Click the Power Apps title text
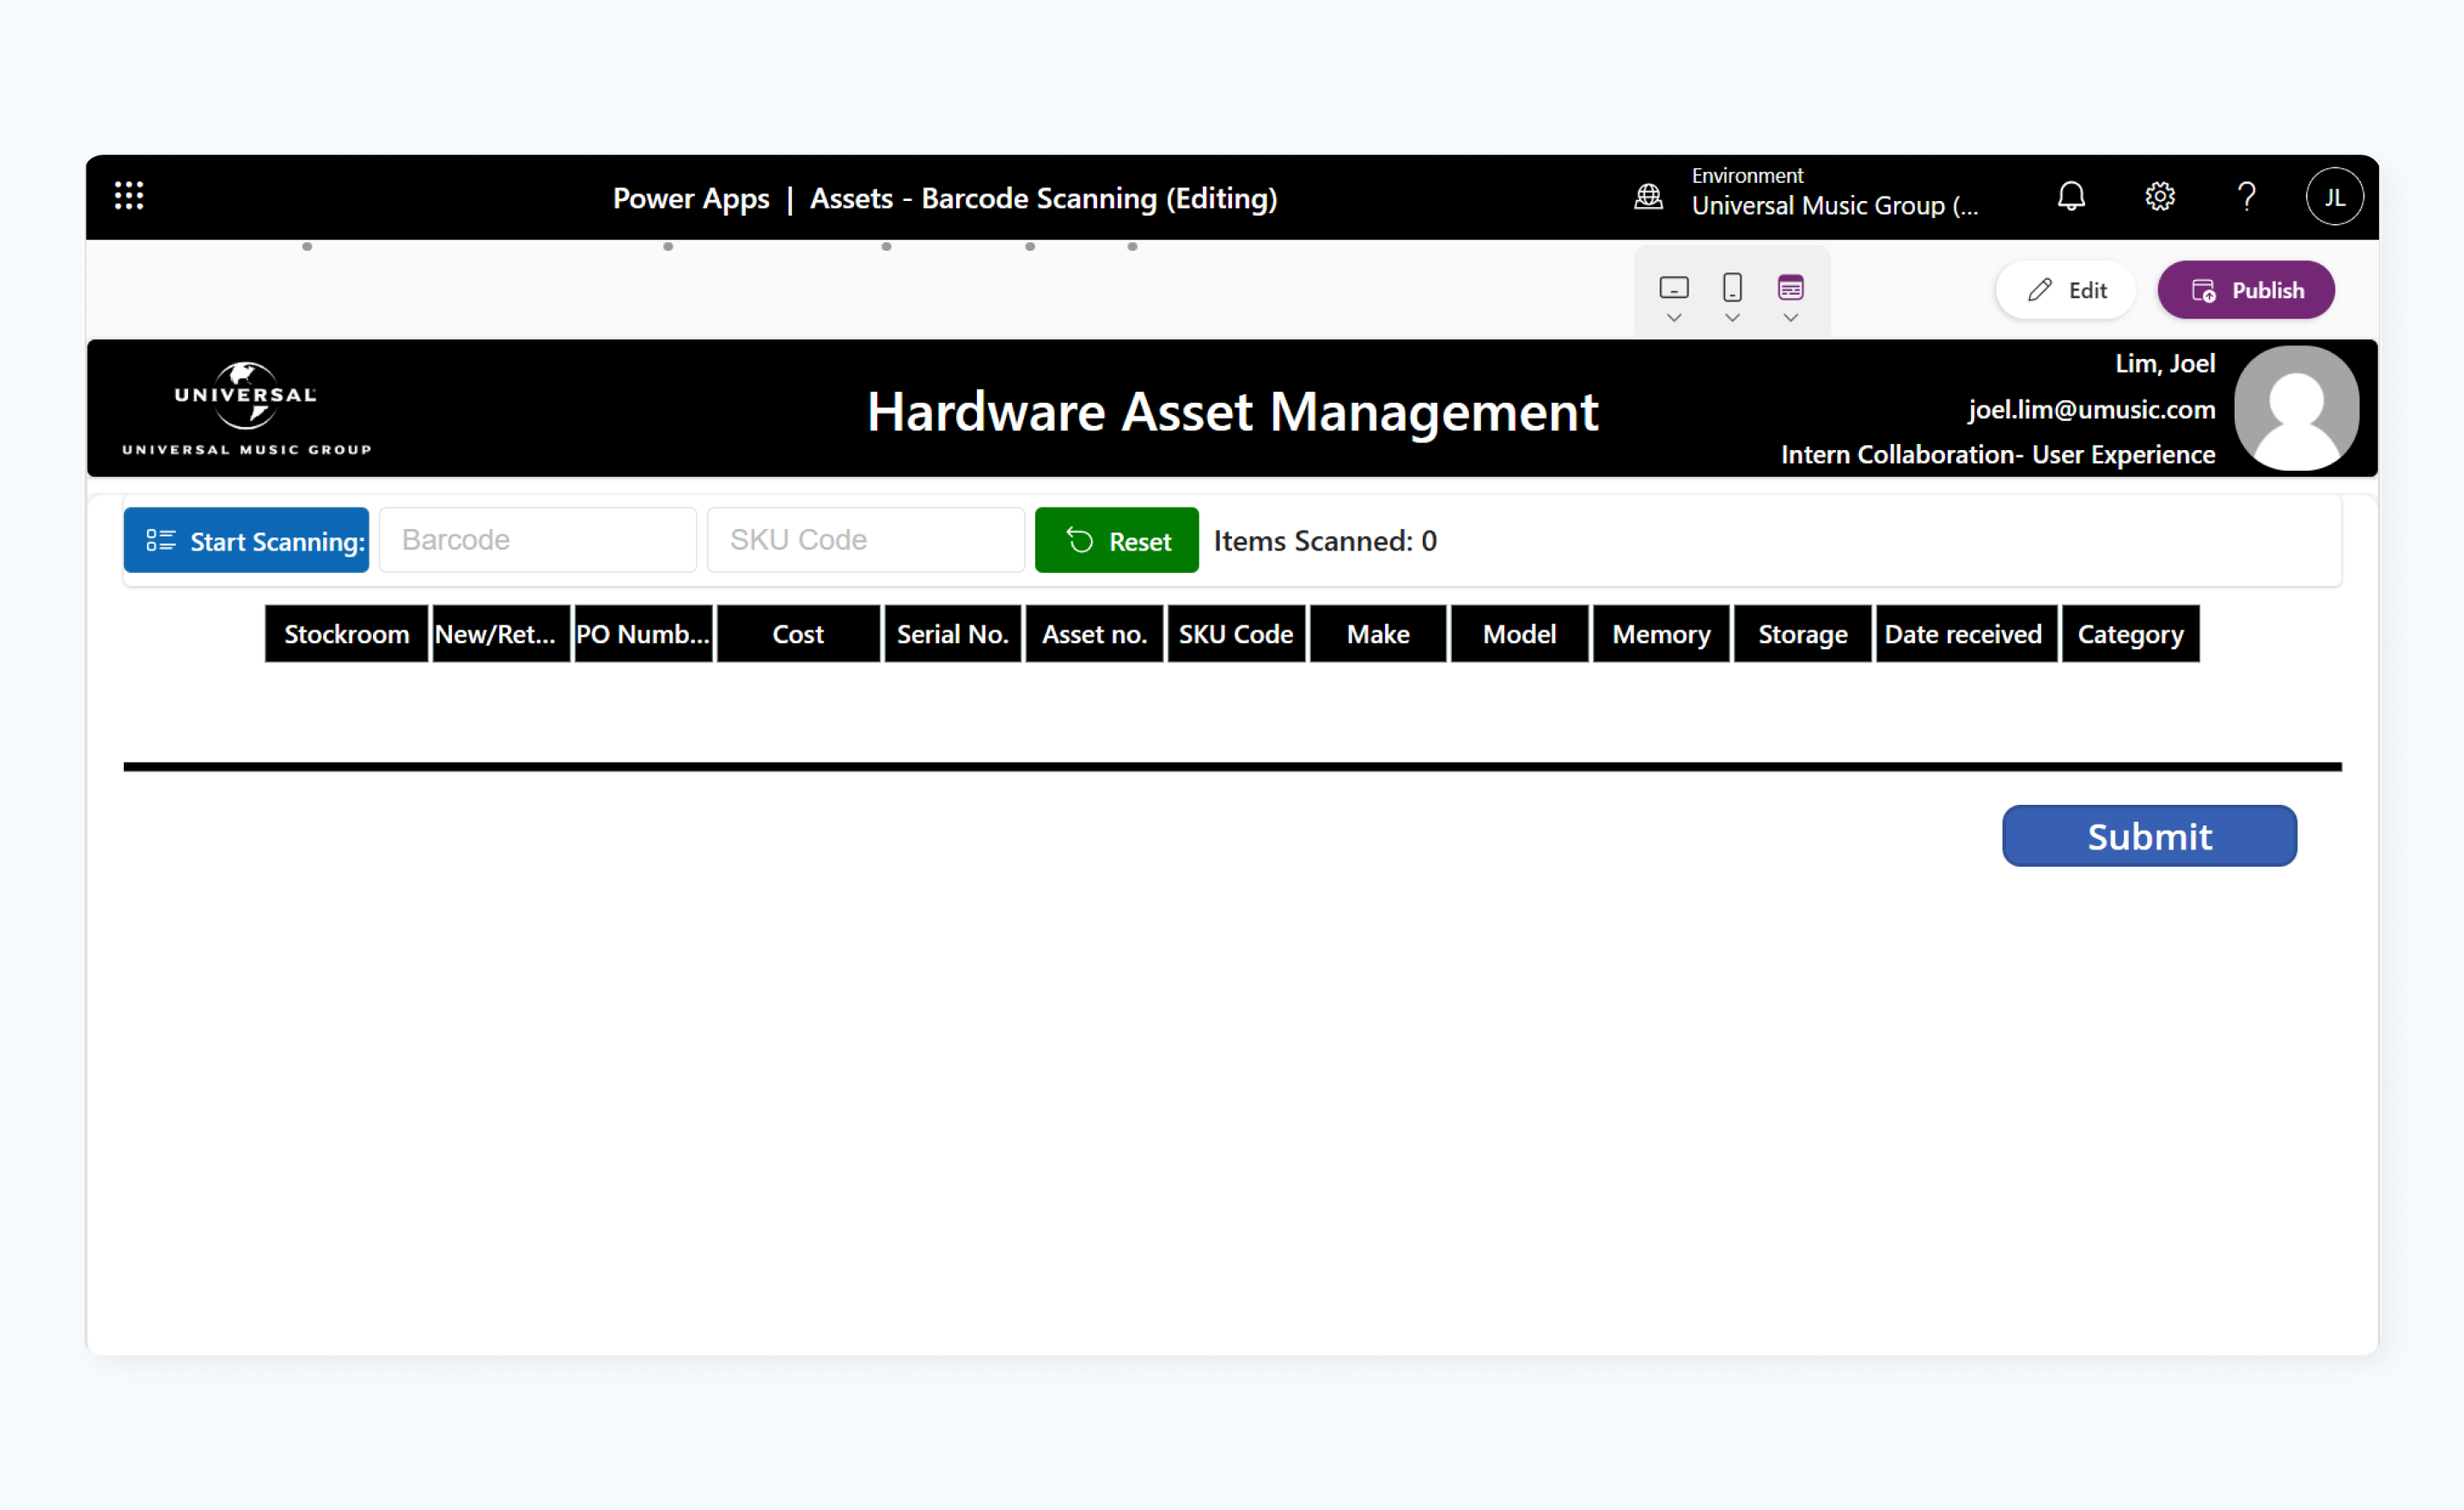 point(691,198)
